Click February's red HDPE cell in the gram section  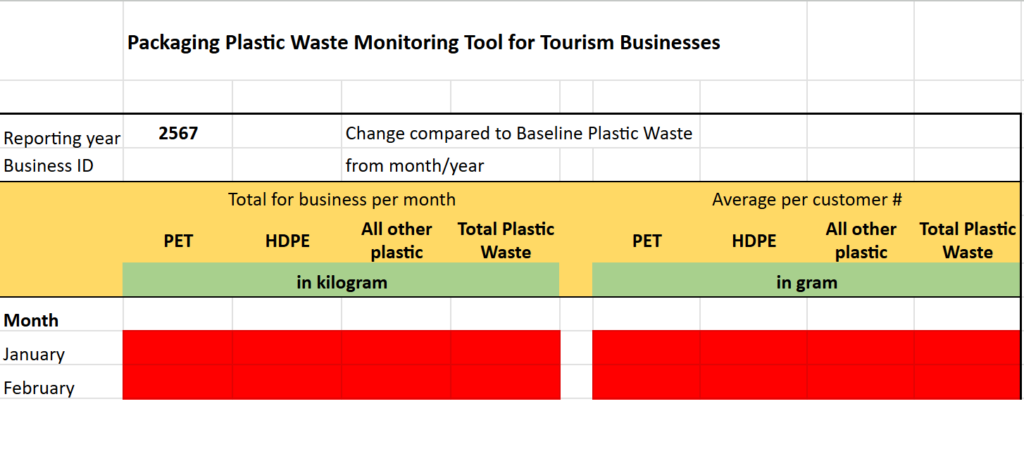(753, 383)
